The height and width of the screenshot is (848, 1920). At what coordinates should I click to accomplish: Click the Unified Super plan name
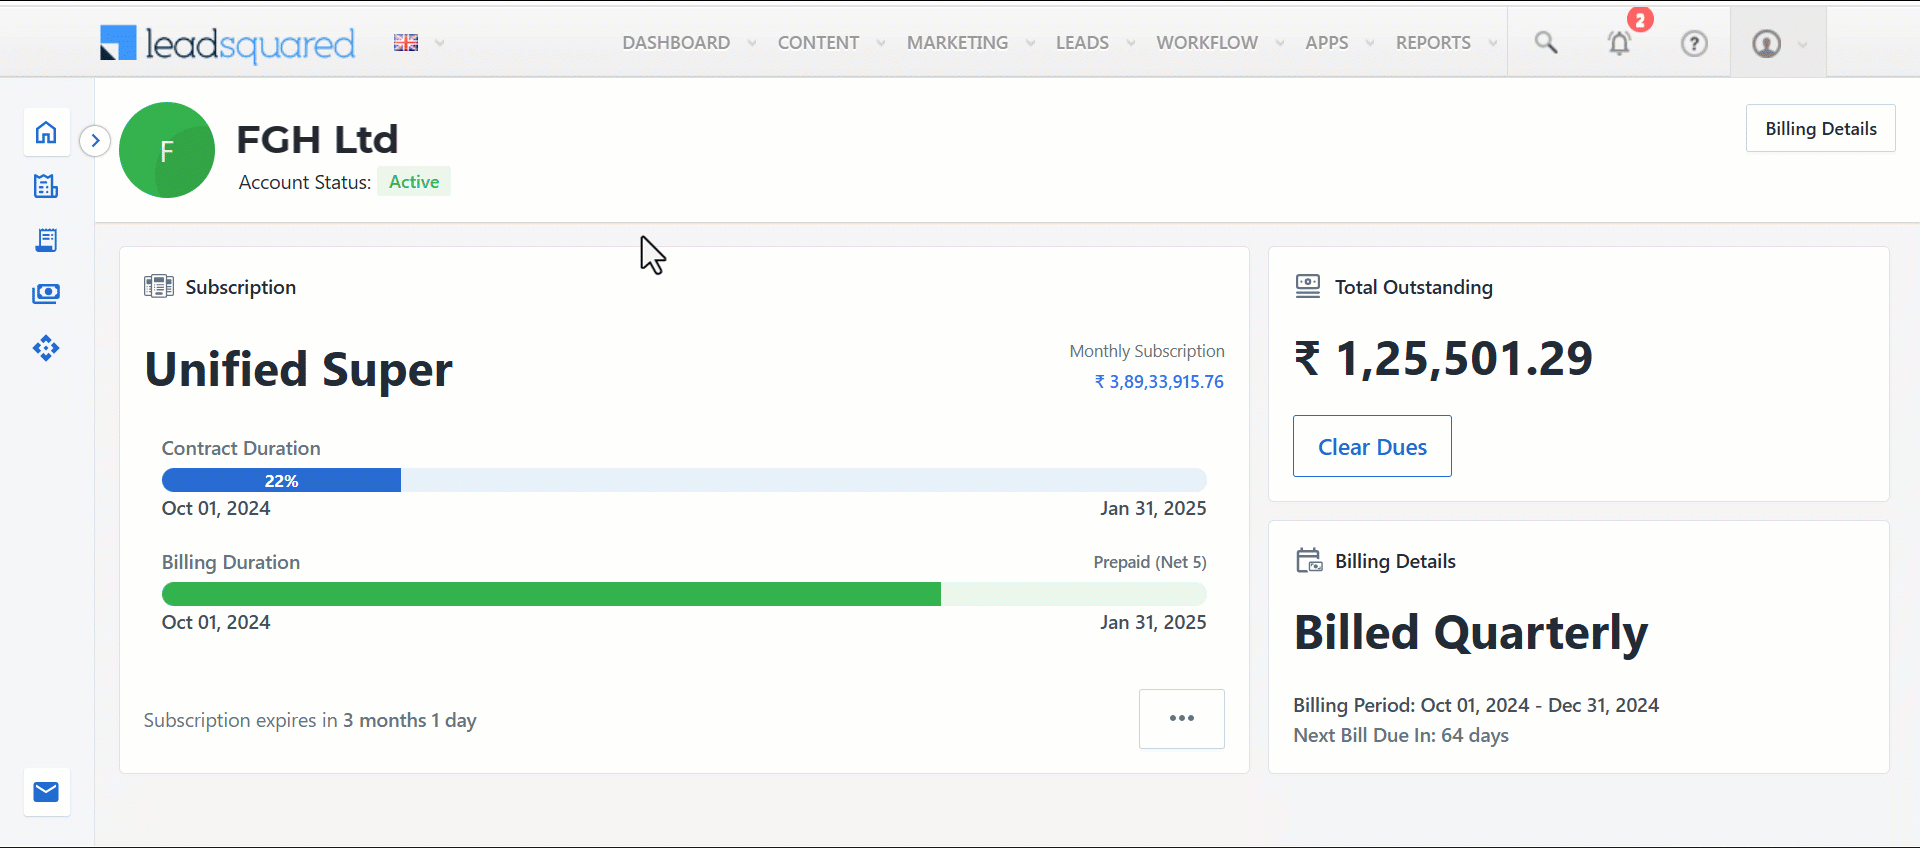point(298,370)
